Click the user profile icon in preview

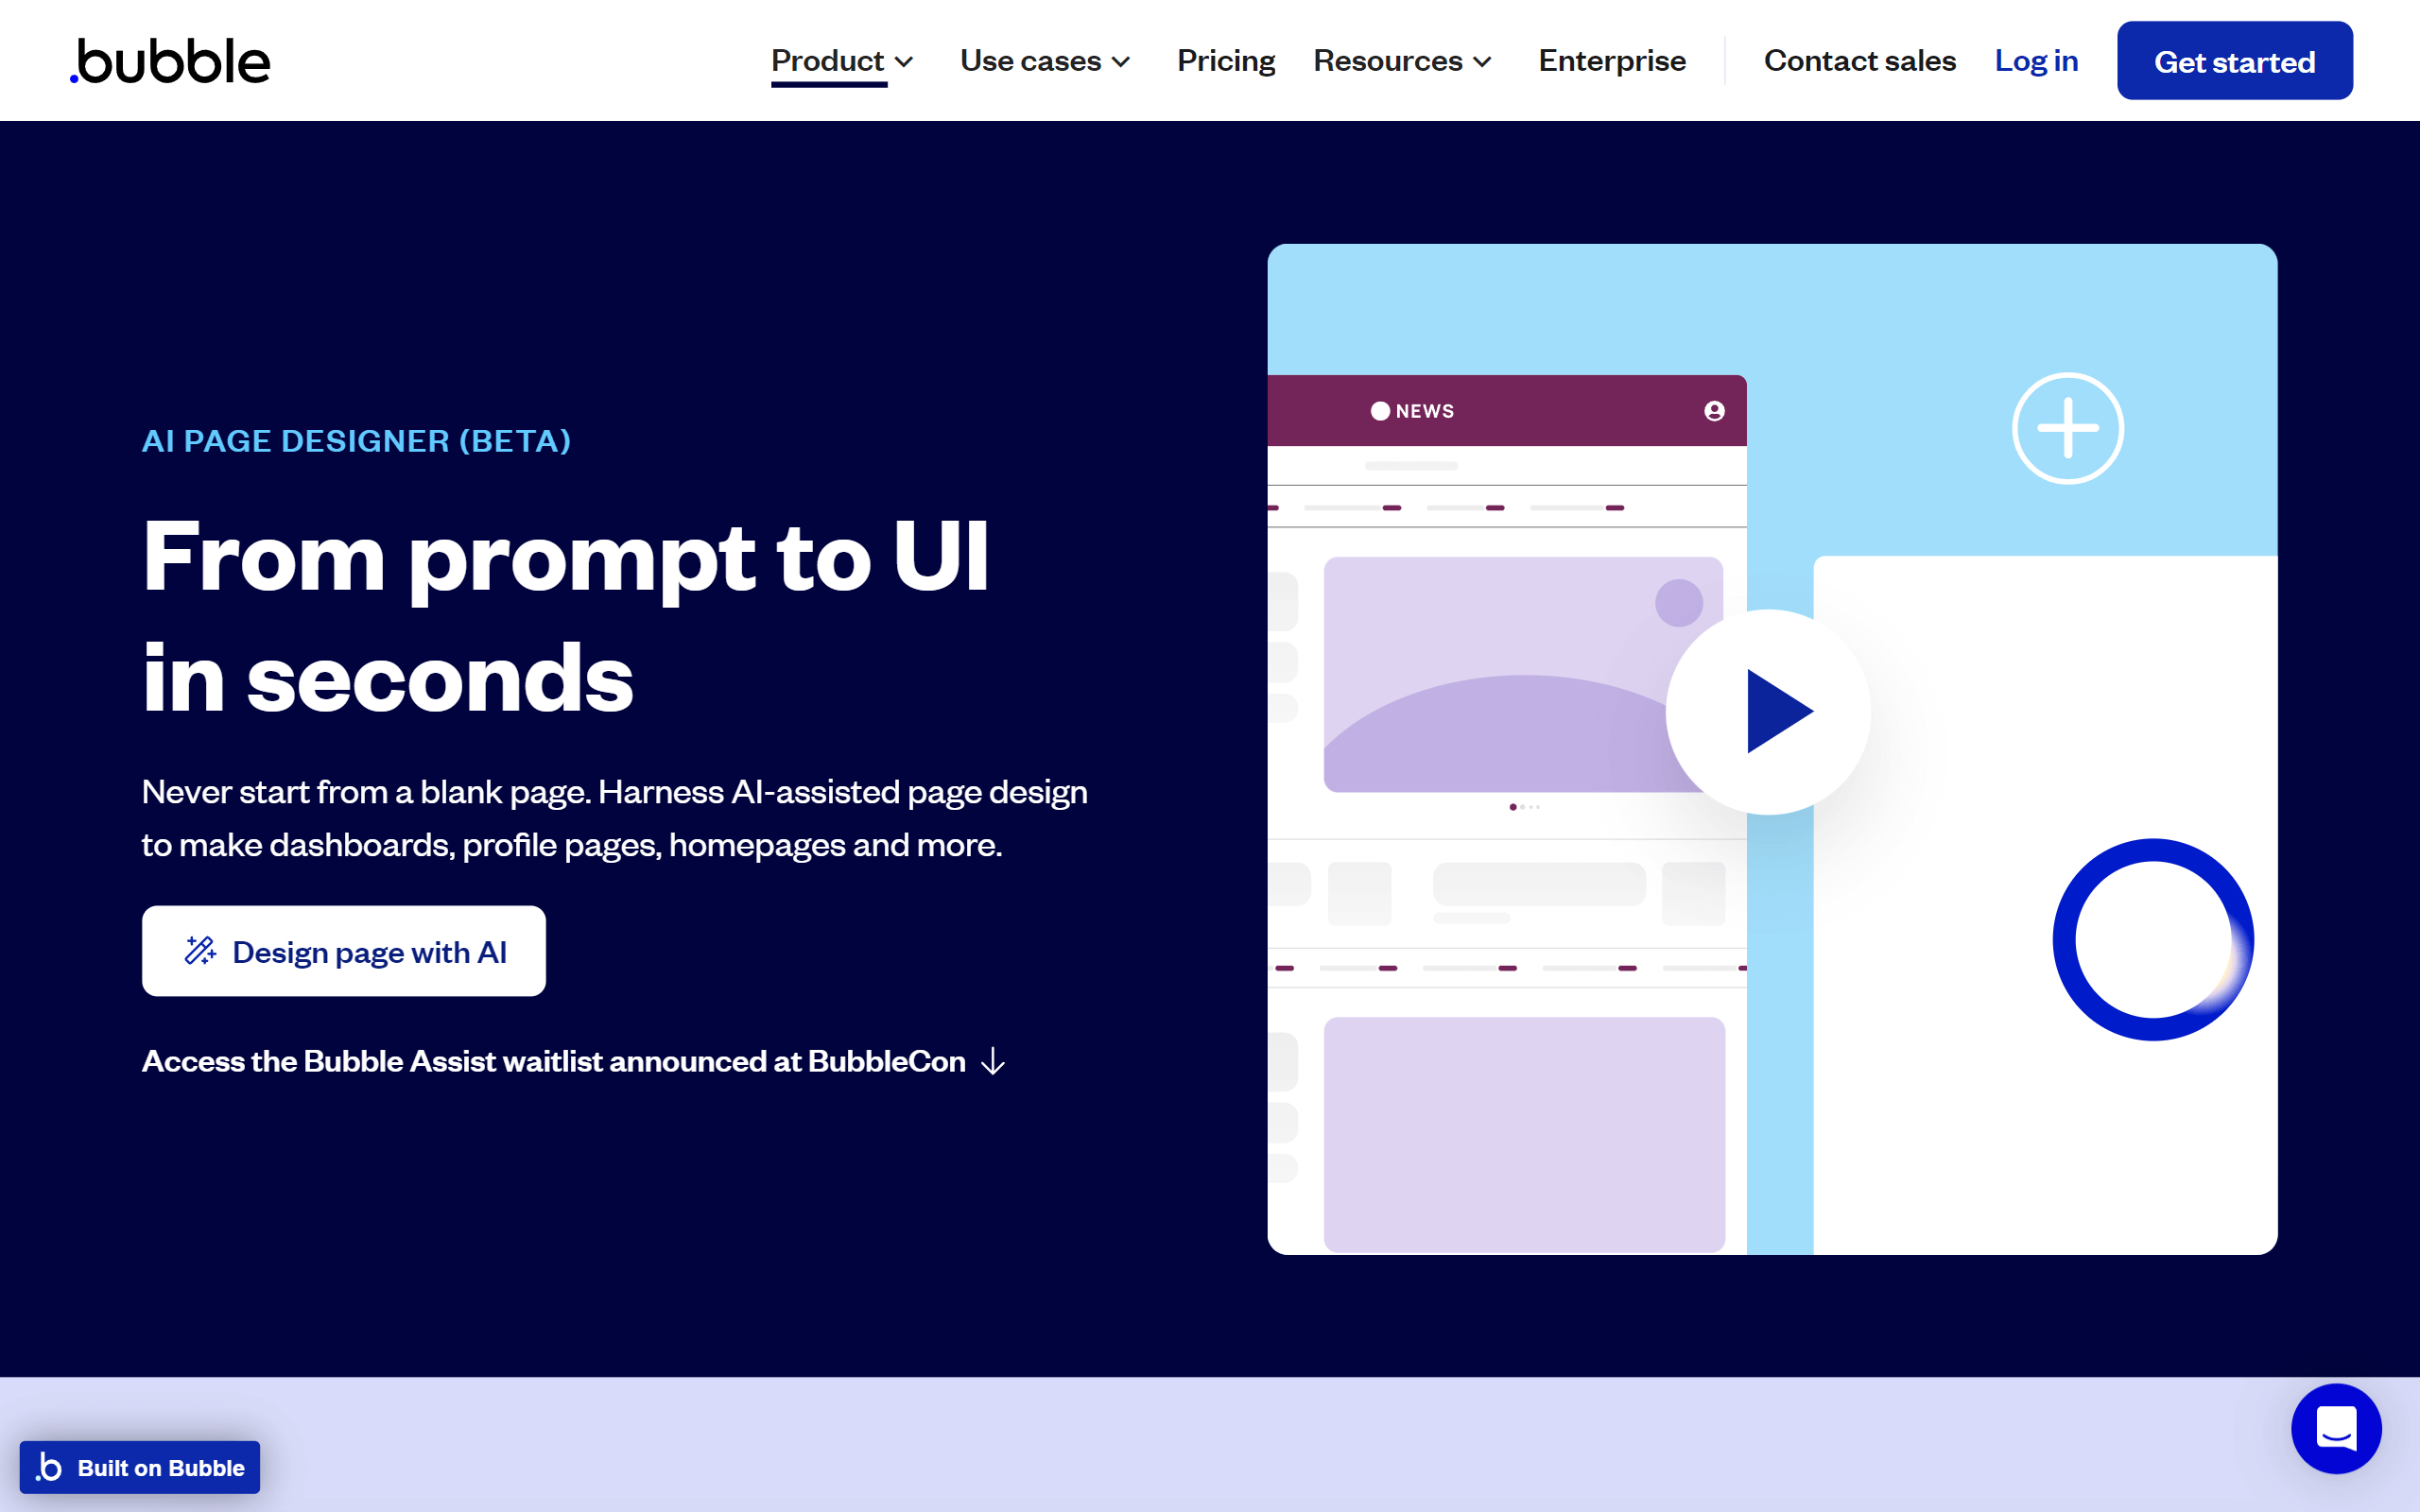pyautogui.click(x=1713, y=409)
